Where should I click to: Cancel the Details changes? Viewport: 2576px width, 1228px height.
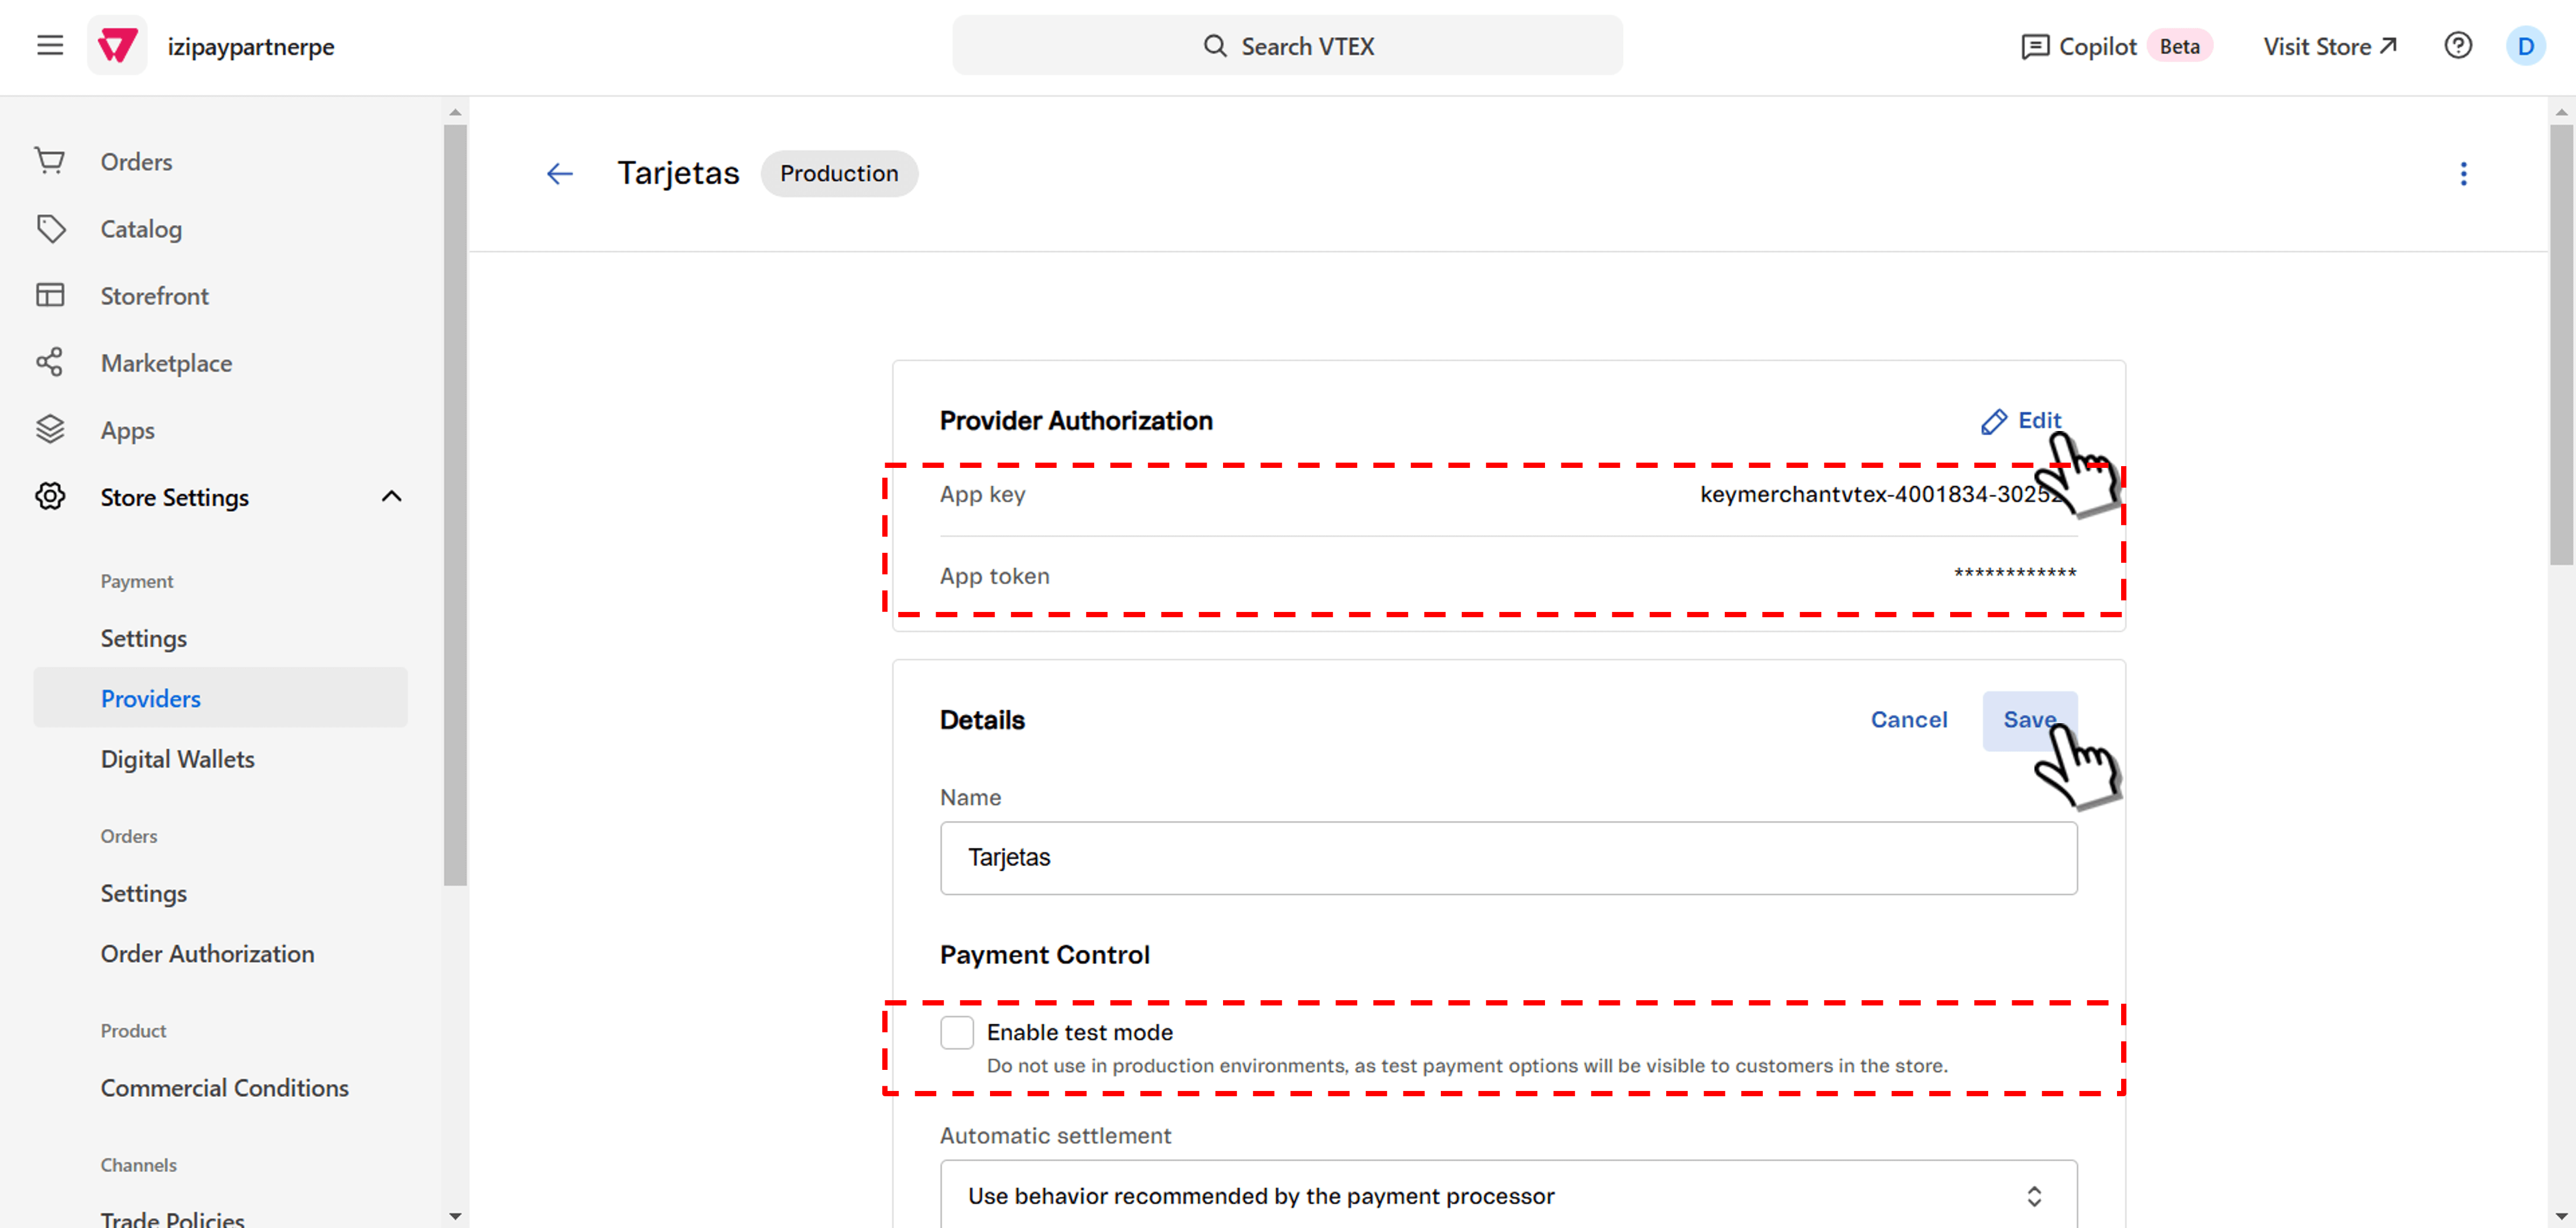(x=1908, y=720)
